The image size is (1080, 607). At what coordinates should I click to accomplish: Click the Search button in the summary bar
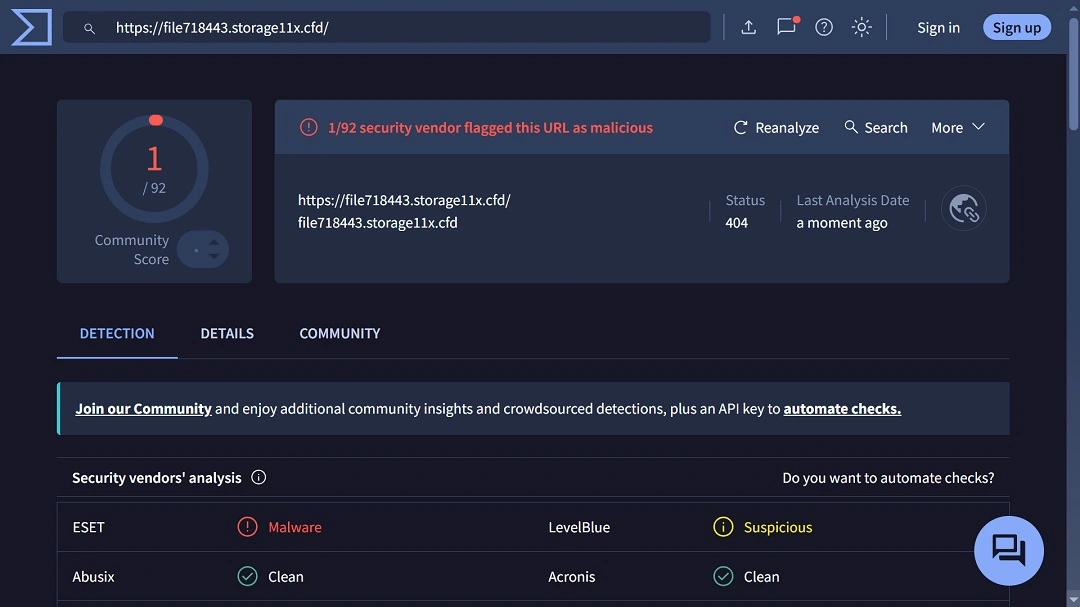click(876, 127)
